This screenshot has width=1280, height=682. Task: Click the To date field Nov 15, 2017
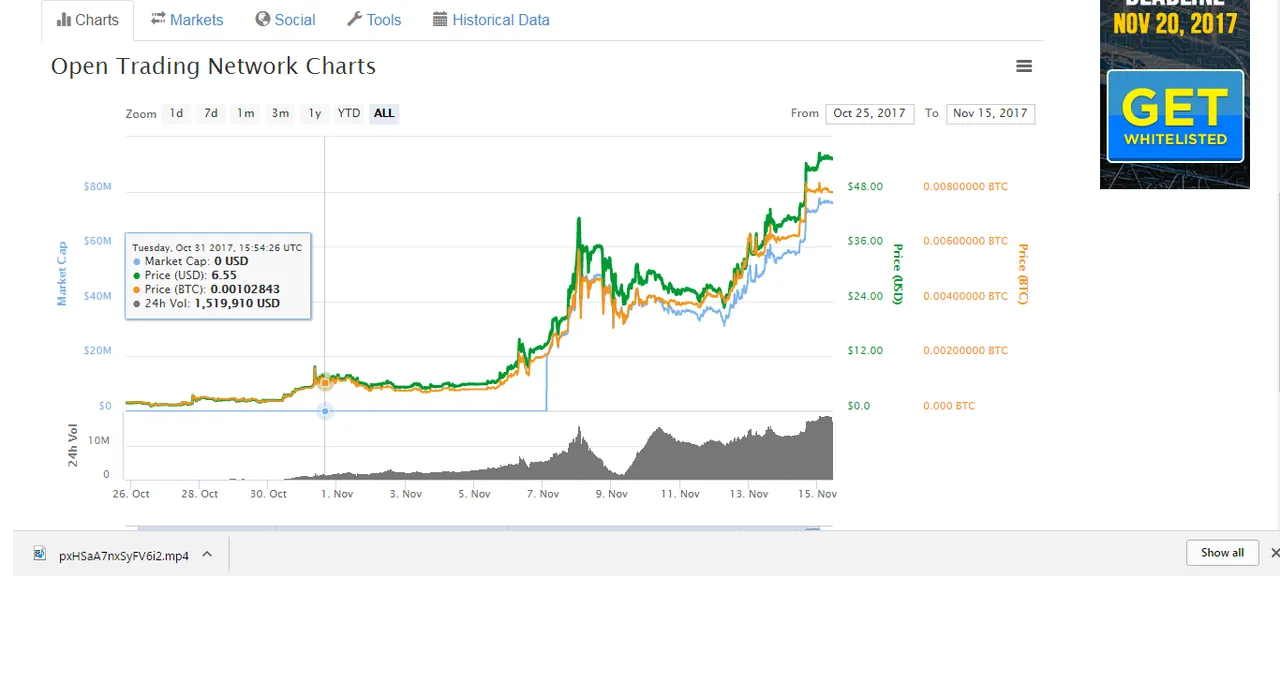pos(990,113)
